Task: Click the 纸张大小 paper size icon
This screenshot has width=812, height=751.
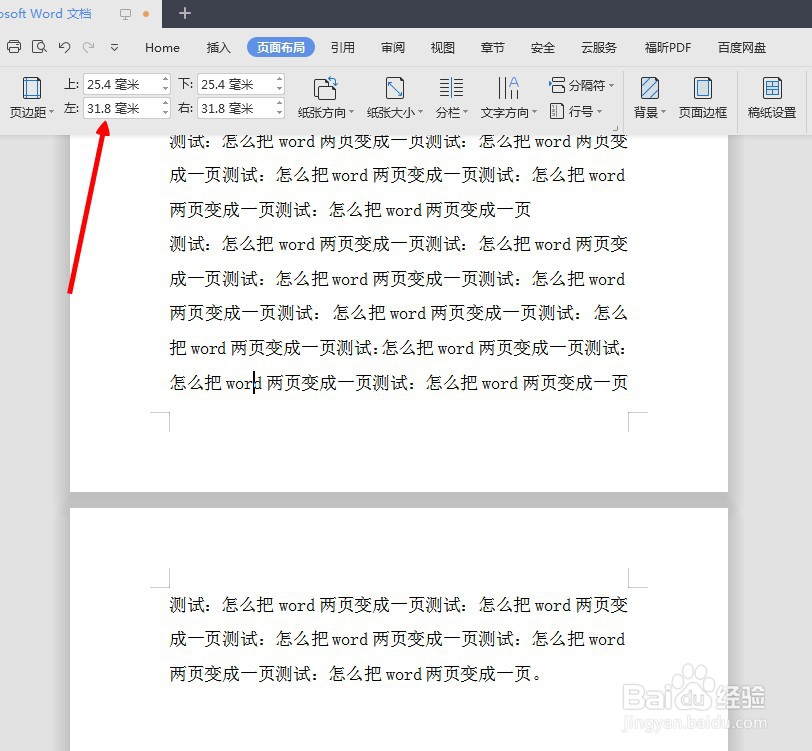Action: 395,88
